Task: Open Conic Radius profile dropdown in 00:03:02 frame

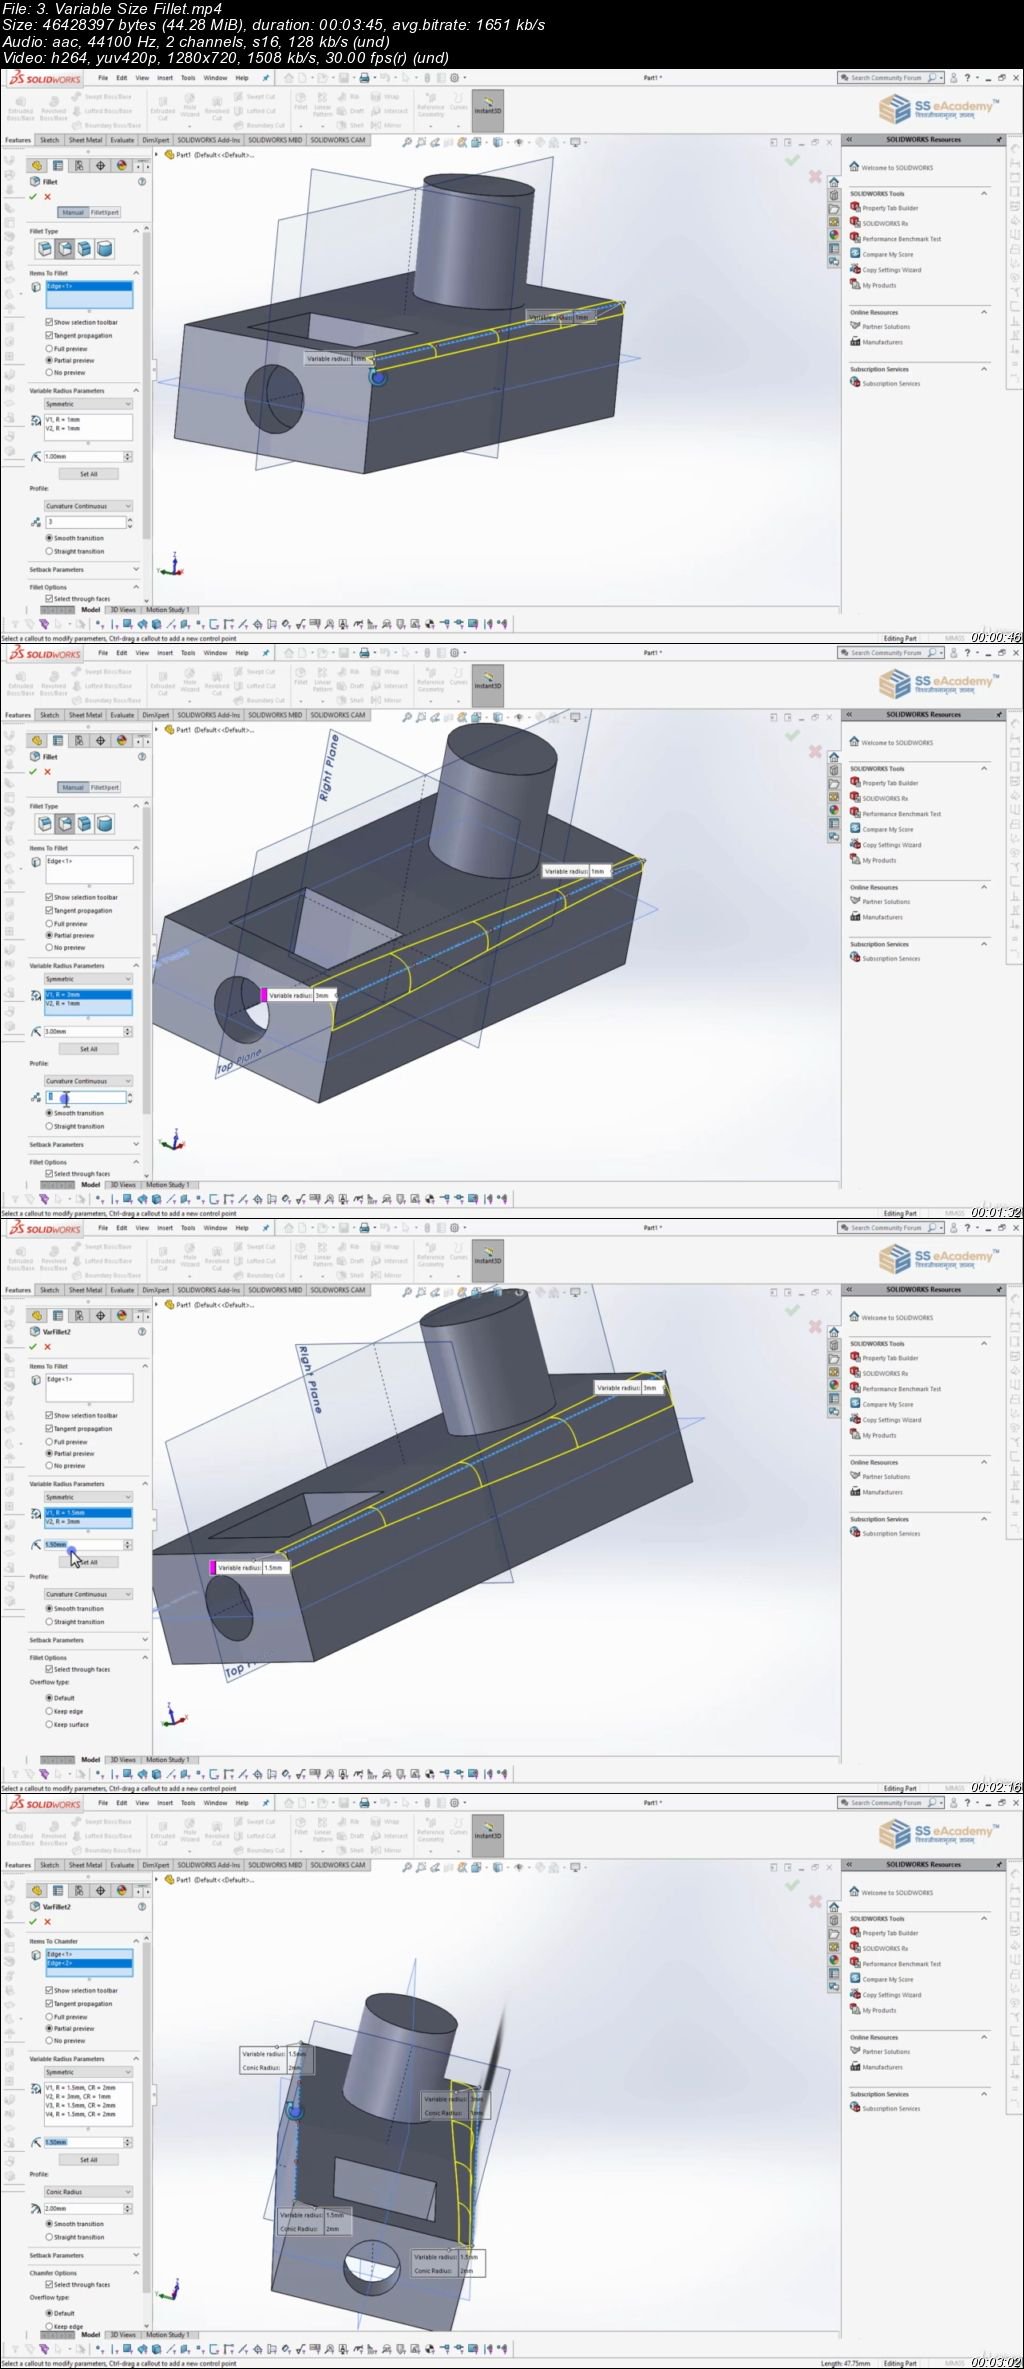Action: (x=88, y=2192)
